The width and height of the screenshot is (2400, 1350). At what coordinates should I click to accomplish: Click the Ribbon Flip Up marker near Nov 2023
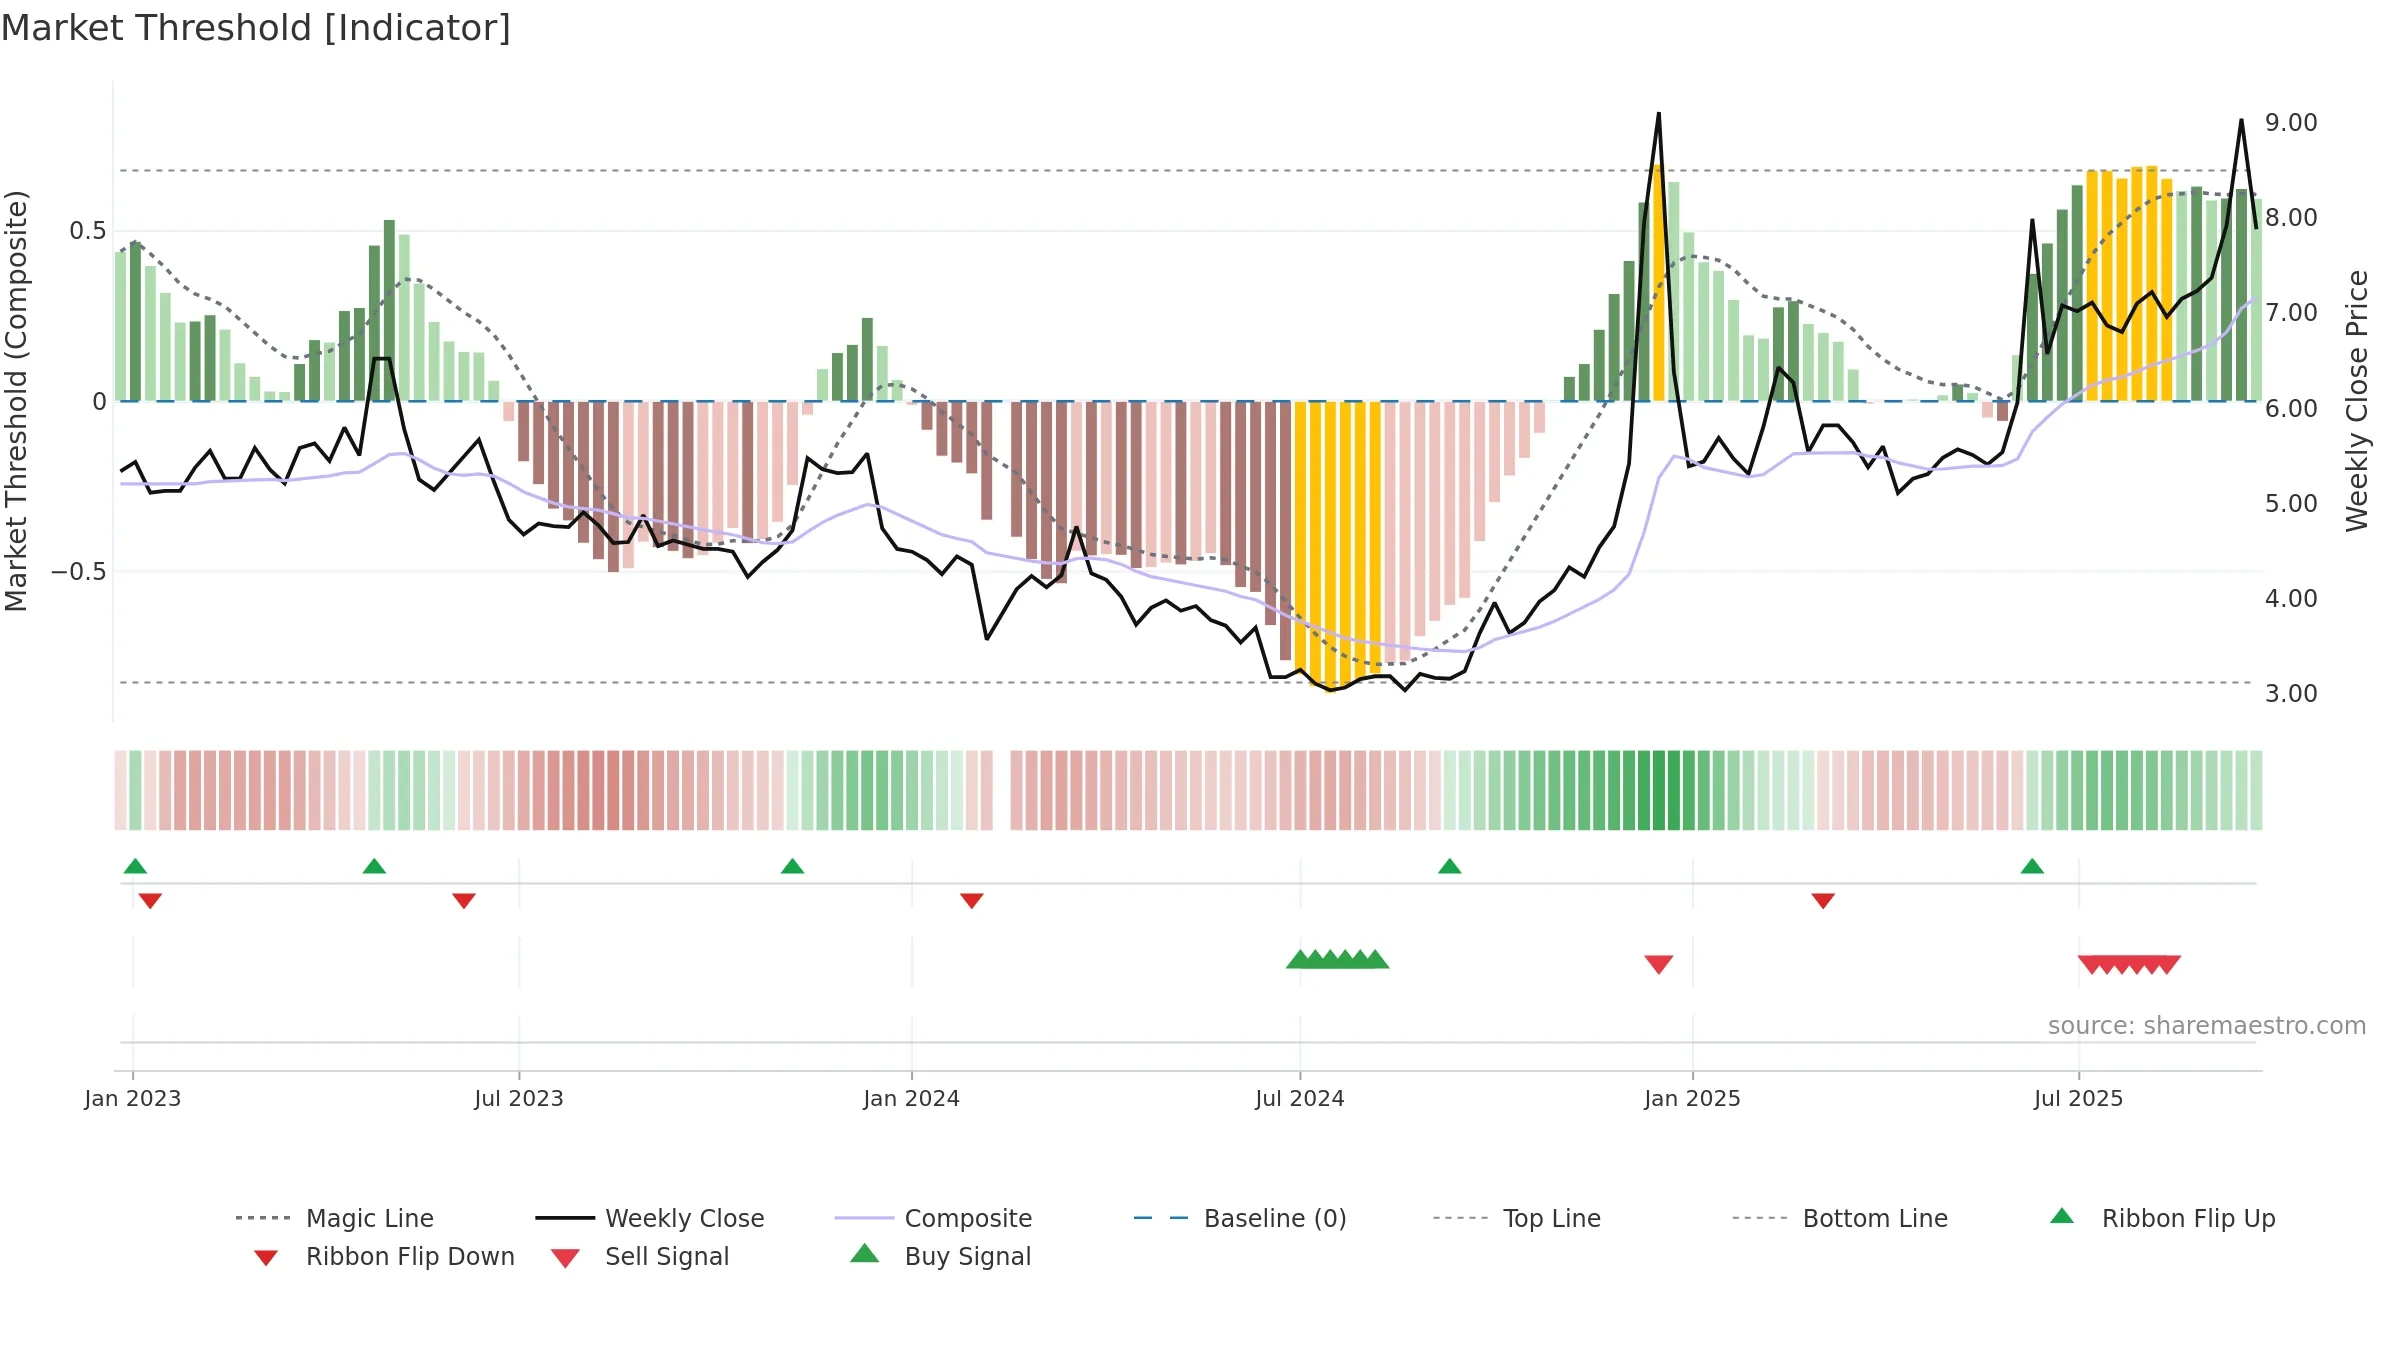(792, 866)
